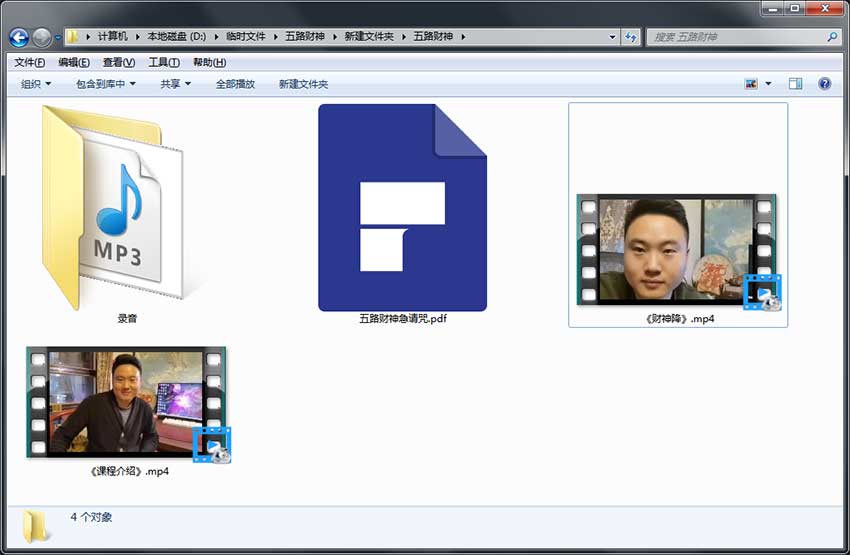
Task: Change view using the view mode icon
Action: [x=751, y=84]
